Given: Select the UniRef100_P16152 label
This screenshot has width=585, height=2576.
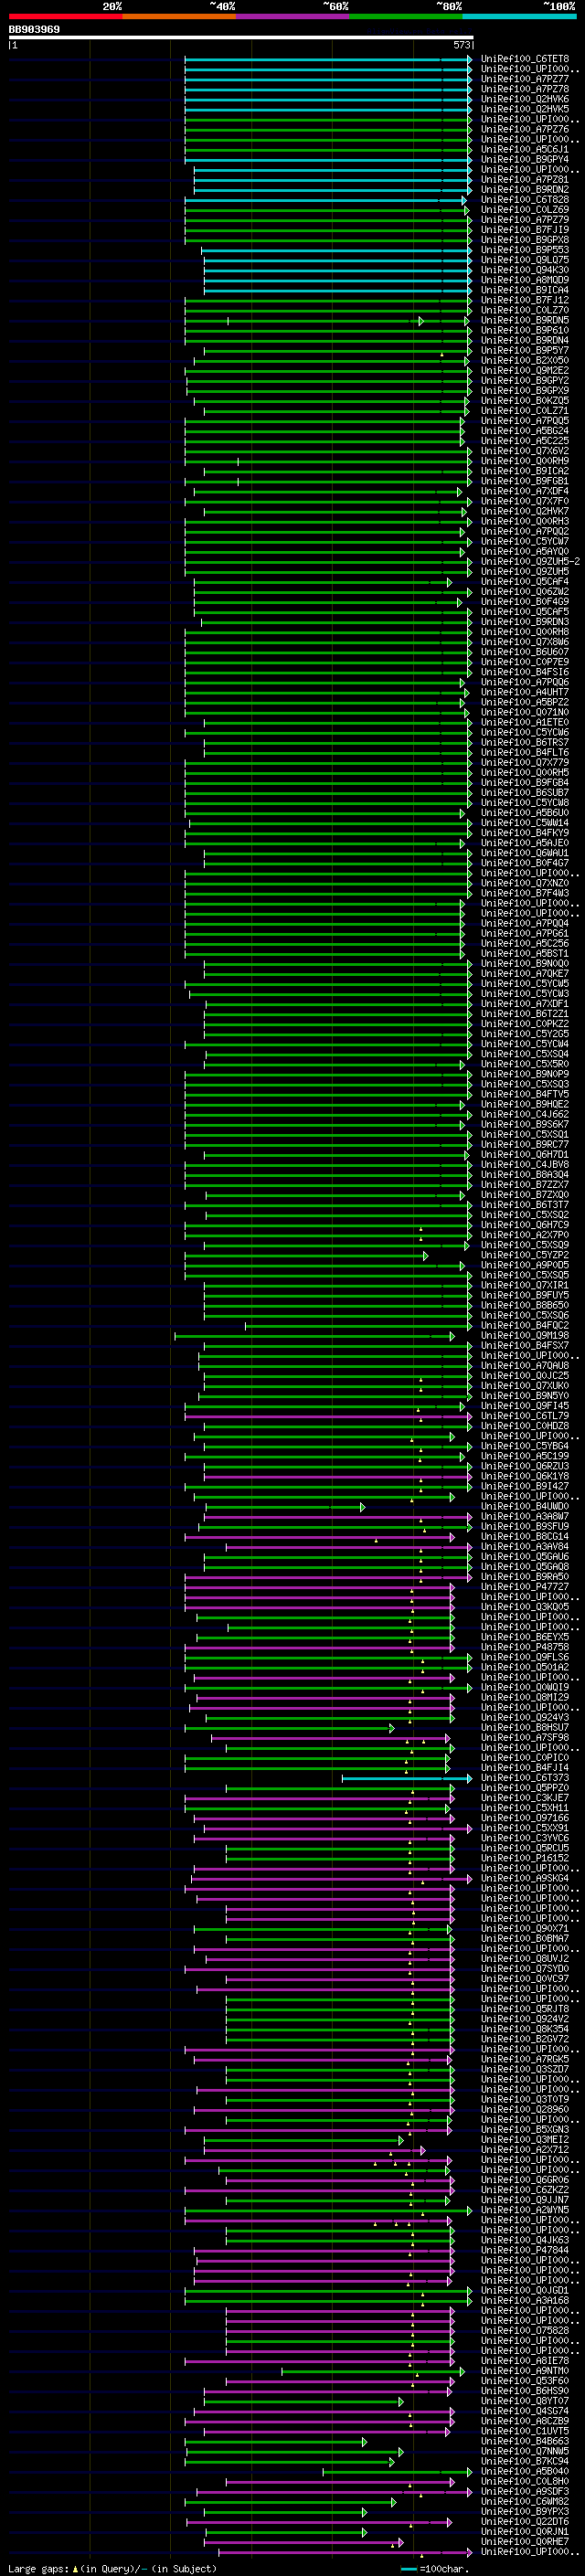Looking at the screenshot, I should point(525,1858).
